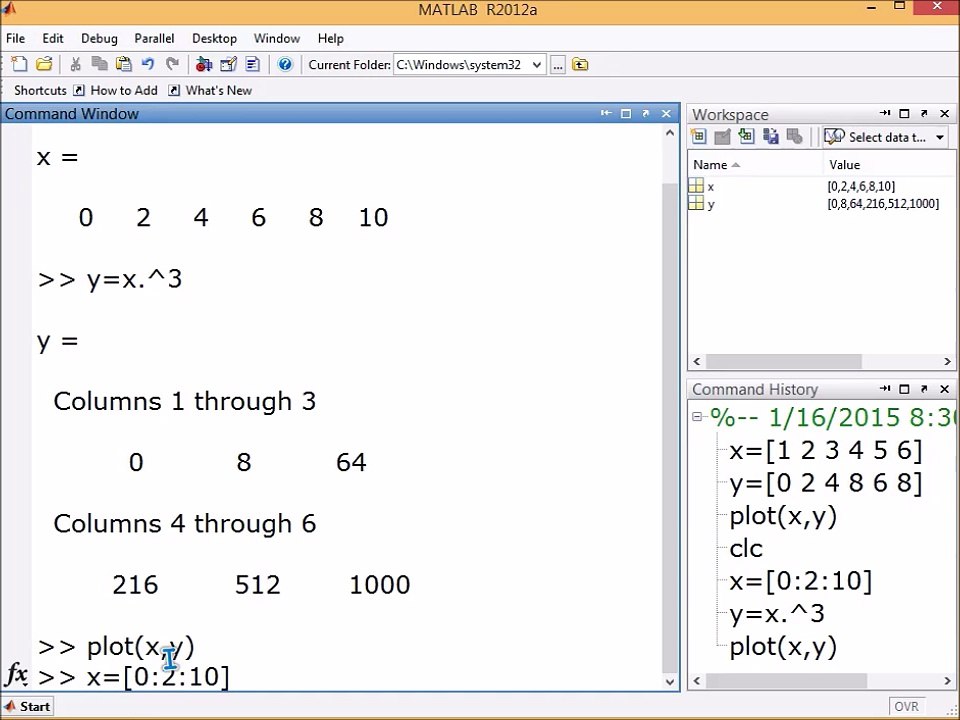Viewport: 960px width, 720px height.
Task: Click the fx function browser icon
Action: (x=16, y=675)
